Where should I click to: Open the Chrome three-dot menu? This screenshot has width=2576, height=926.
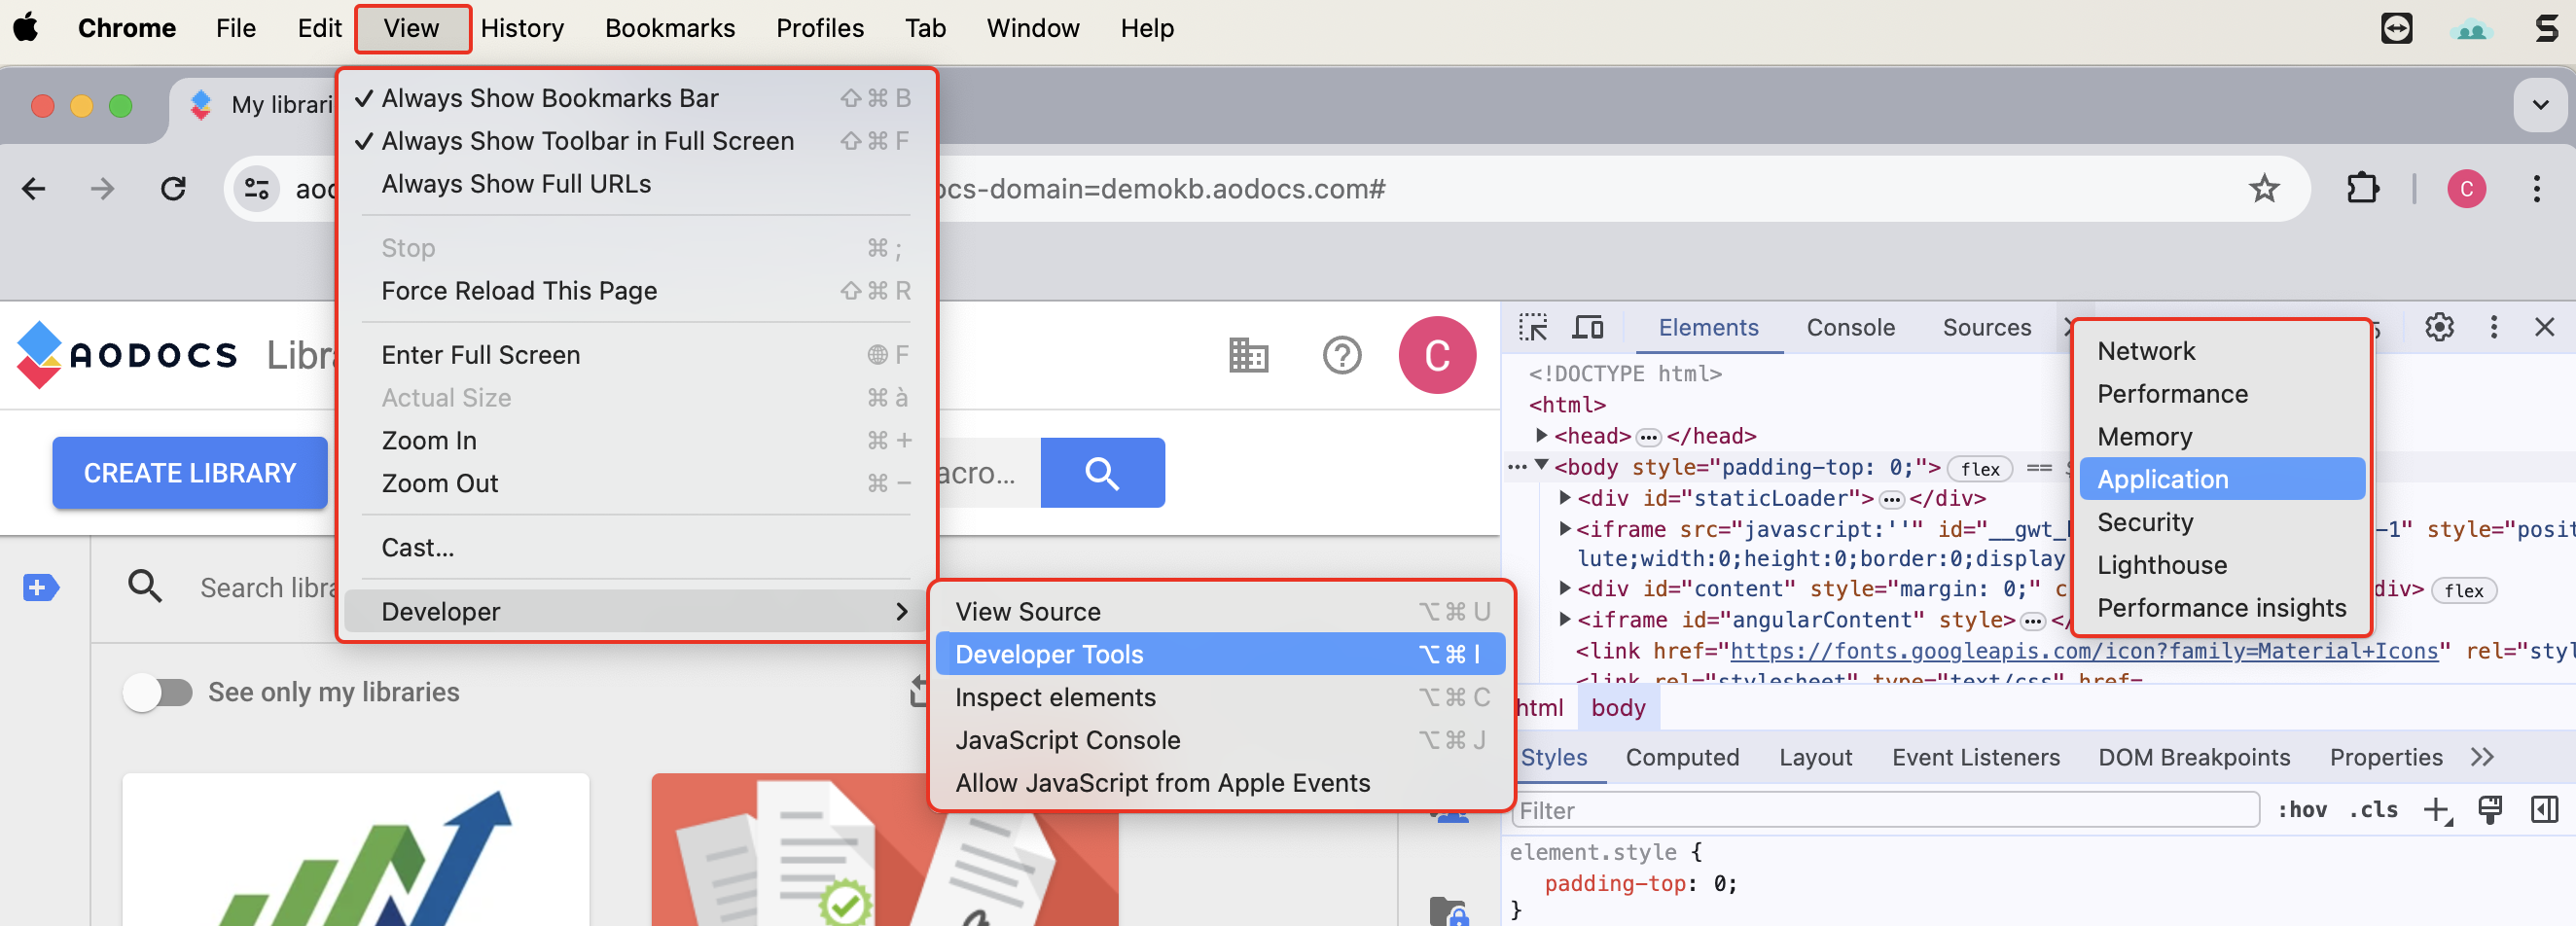(2536, 189)
